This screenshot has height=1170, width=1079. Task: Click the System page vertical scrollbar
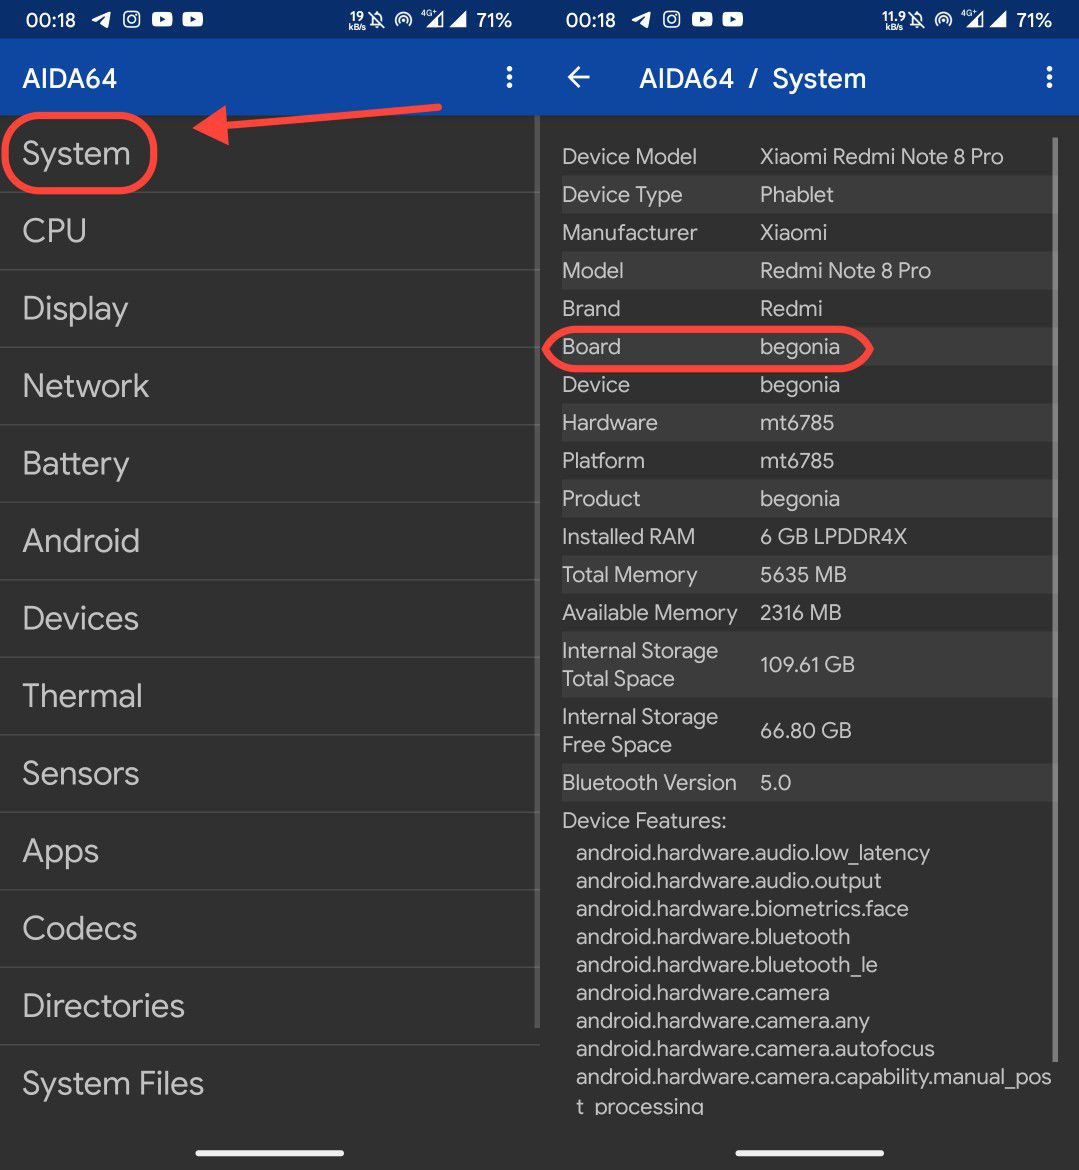pos(1055,600)
